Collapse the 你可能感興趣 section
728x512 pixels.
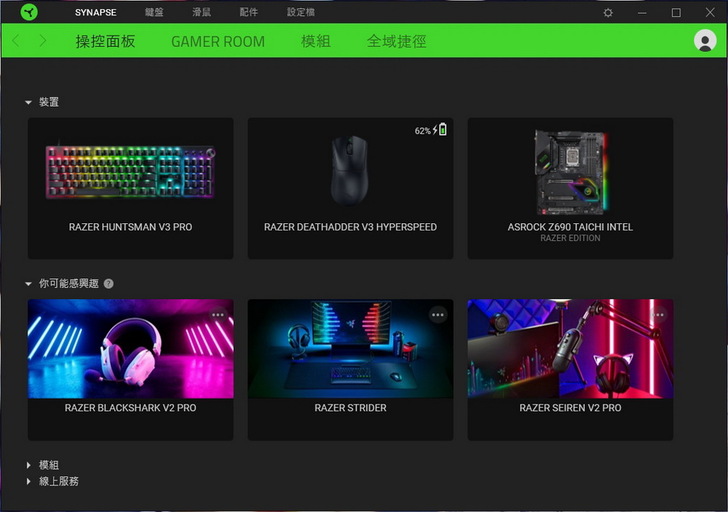29,284
